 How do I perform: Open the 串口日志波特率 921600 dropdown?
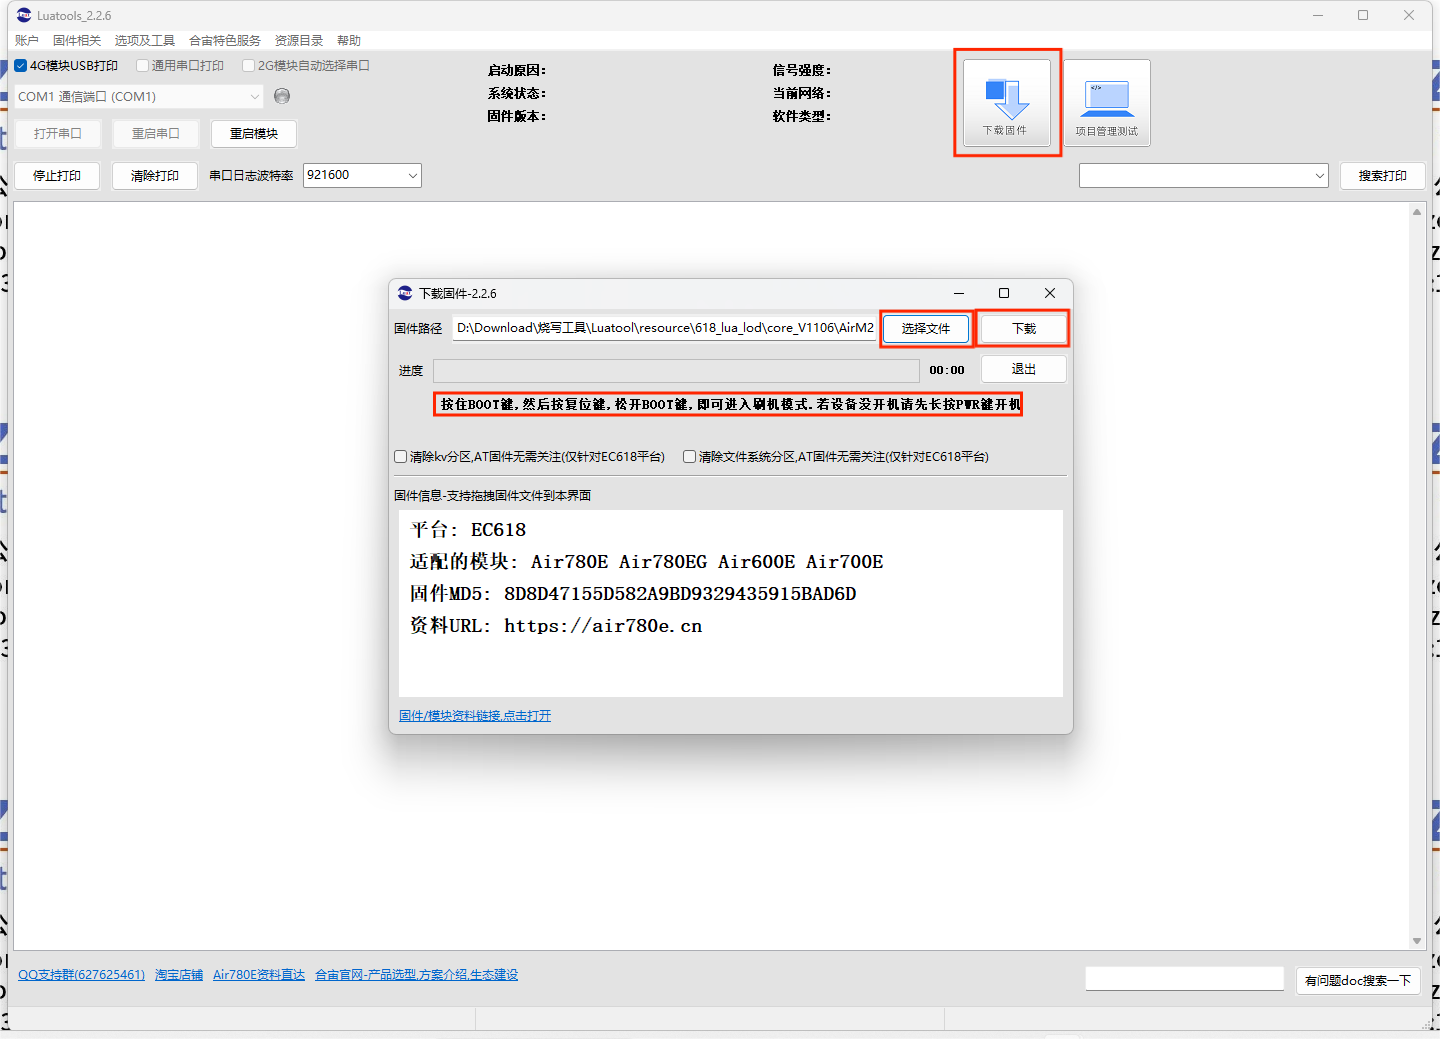click(362, 175)
